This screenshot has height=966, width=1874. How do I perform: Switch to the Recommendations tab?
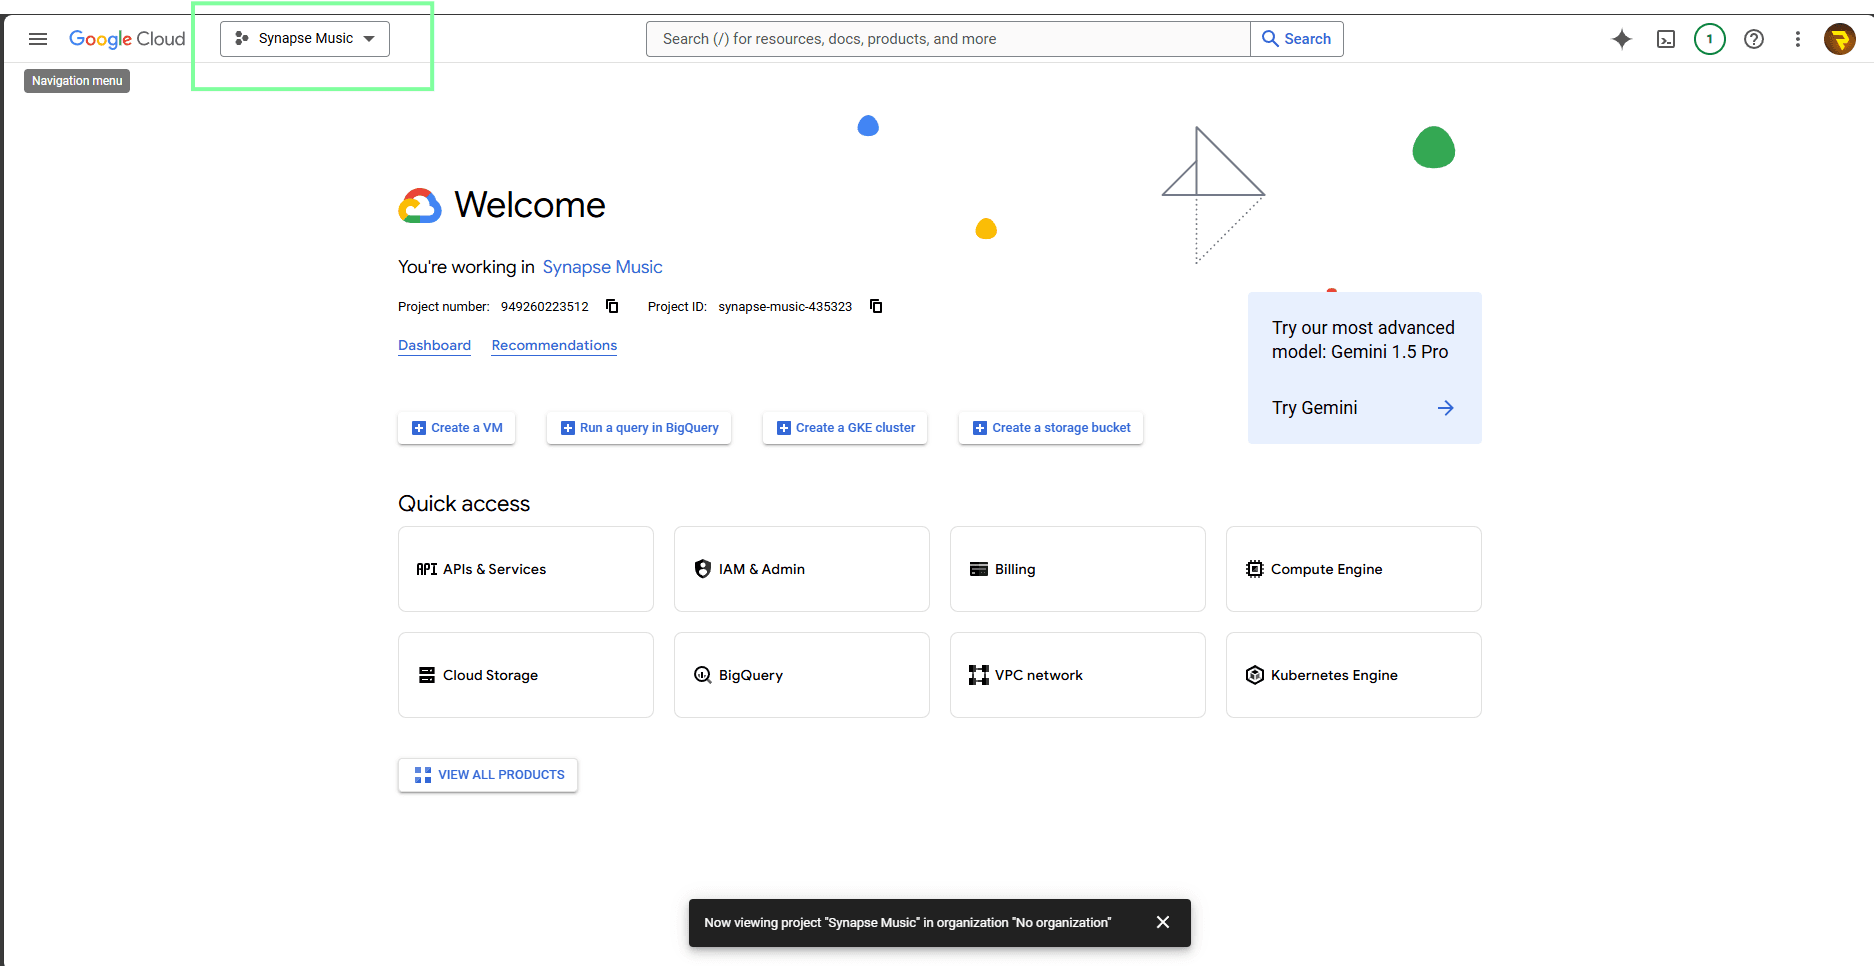click(x=554, y=345)
